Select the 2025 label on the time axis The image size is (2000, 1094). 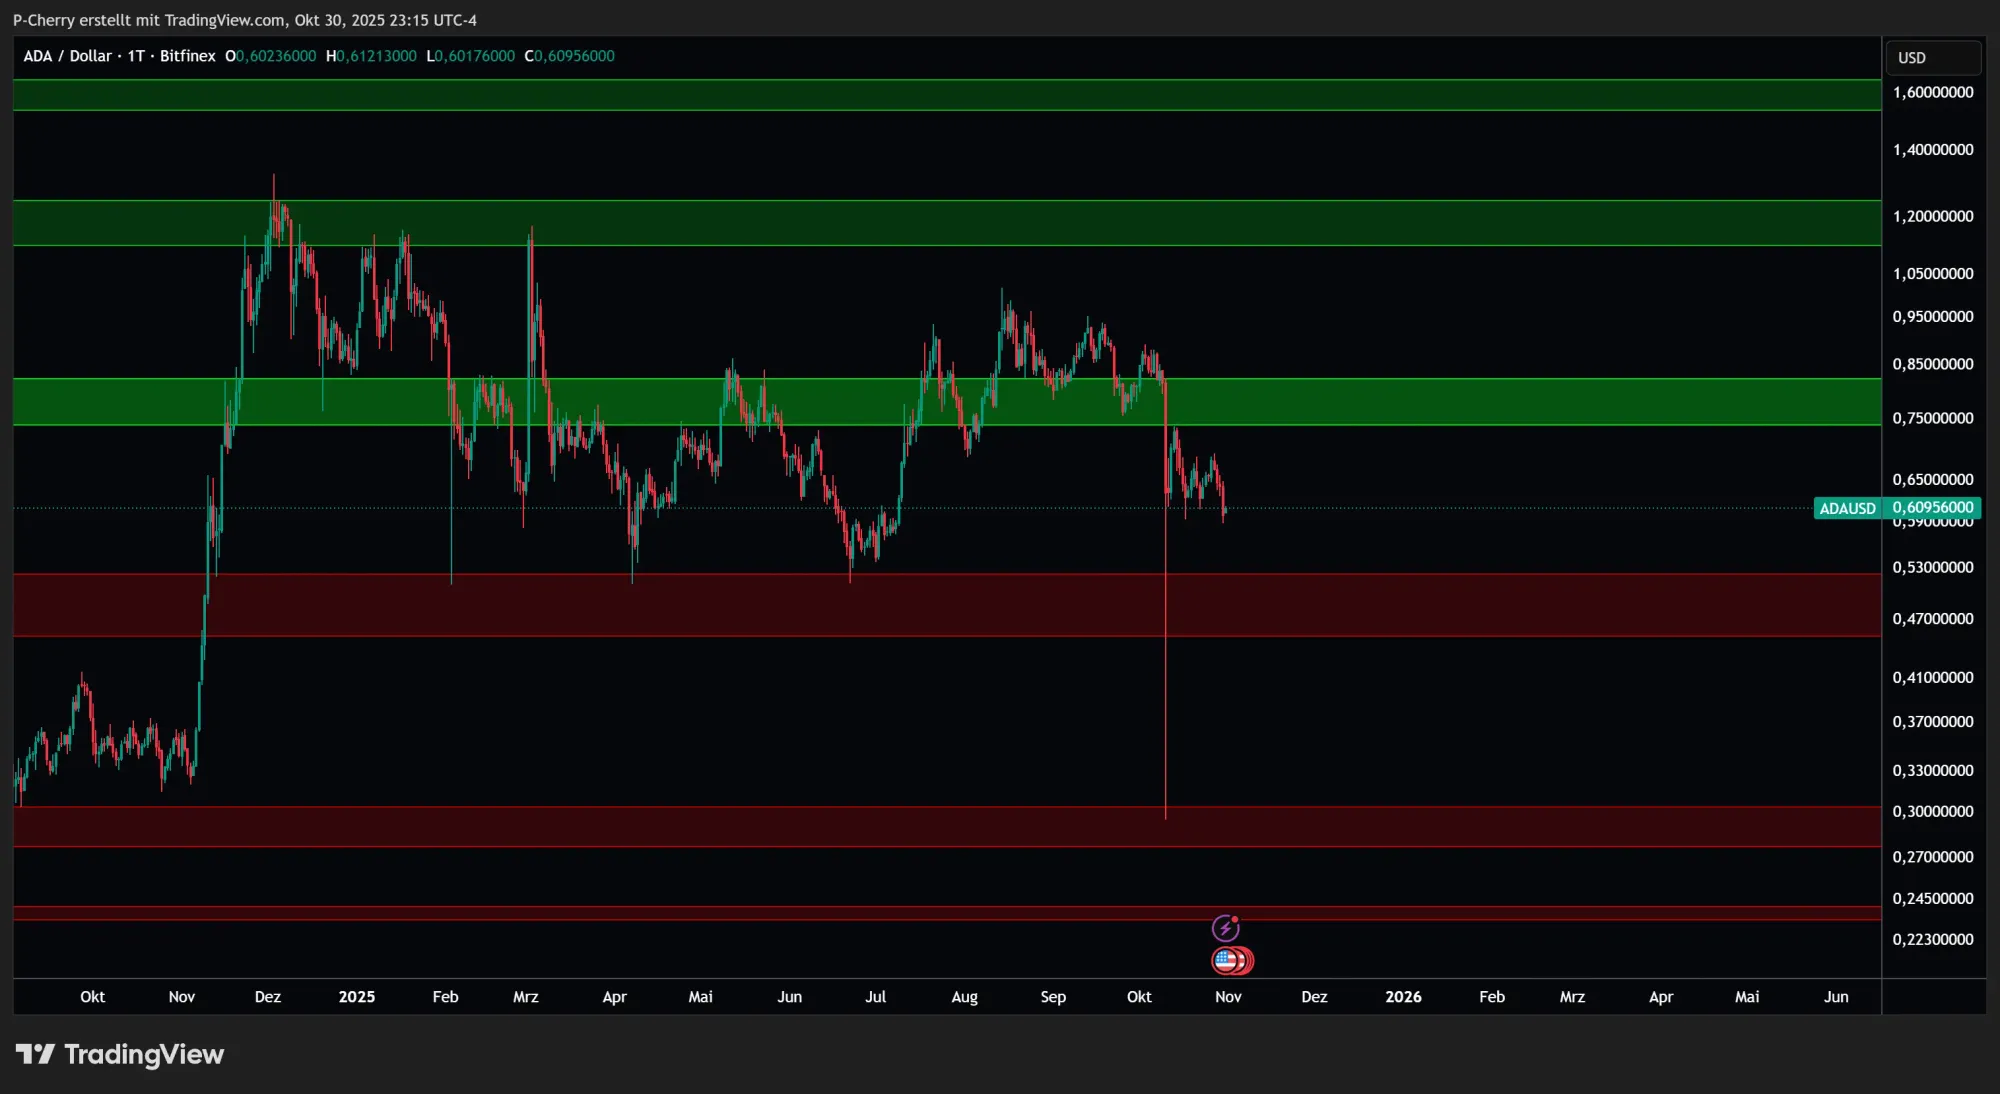(356, 997)
